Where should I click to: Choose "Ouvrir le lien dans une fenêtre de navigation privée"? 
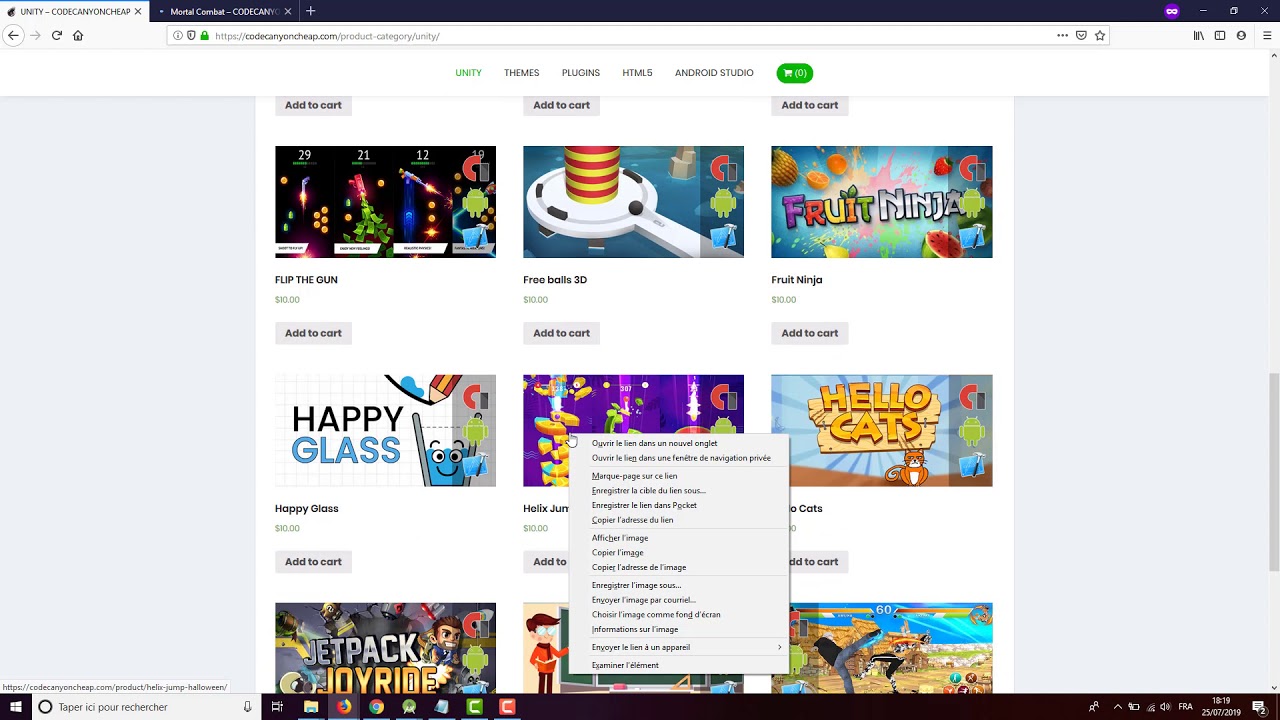(678, 458)
